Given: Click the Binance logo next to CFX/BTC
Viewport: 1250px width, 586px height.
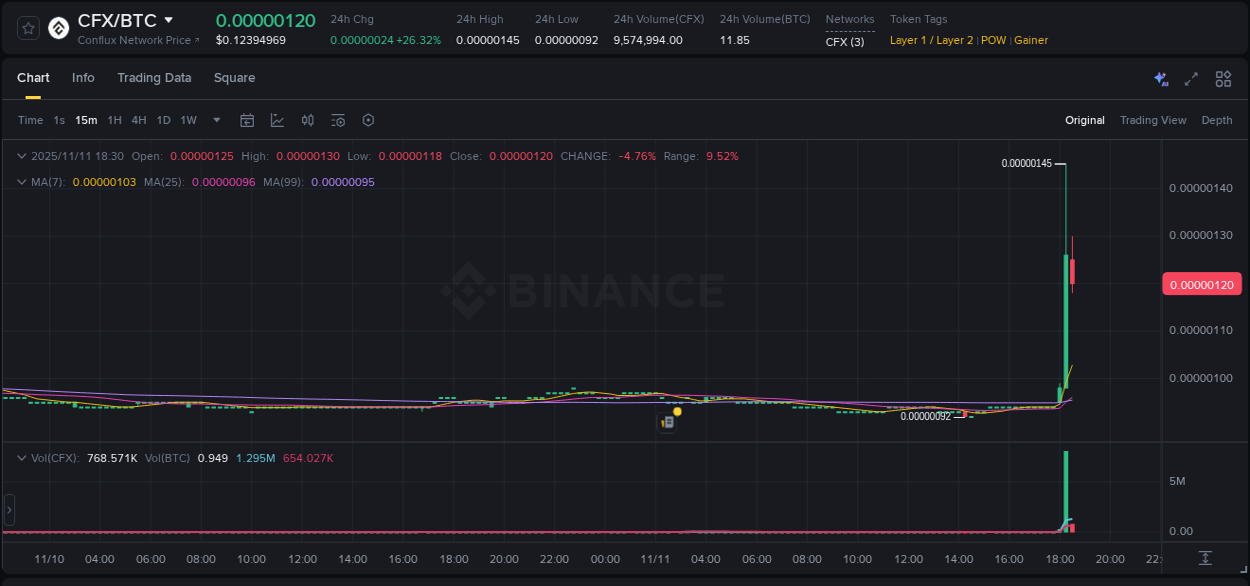Looking at the screenshot, I should click(58, 27).
